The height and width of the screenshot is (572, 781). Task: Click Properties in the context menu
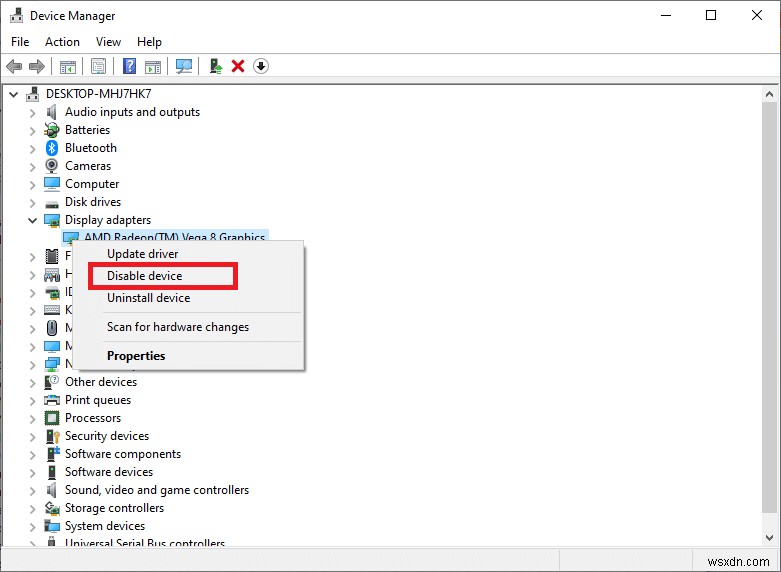tap(136, 356)
